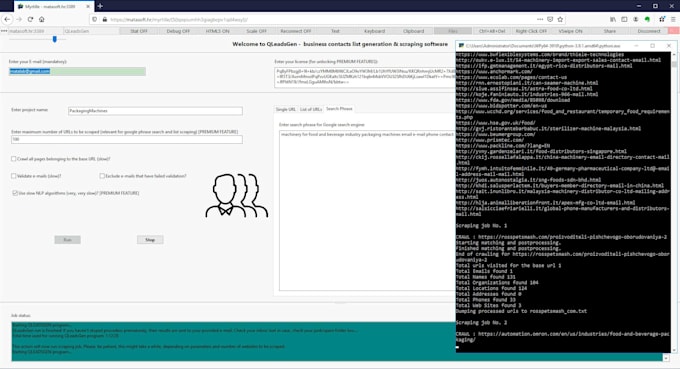The image size is (680, 369).
Task: Click the job status scrollbar down arrow
Action: tap(666, 358)
